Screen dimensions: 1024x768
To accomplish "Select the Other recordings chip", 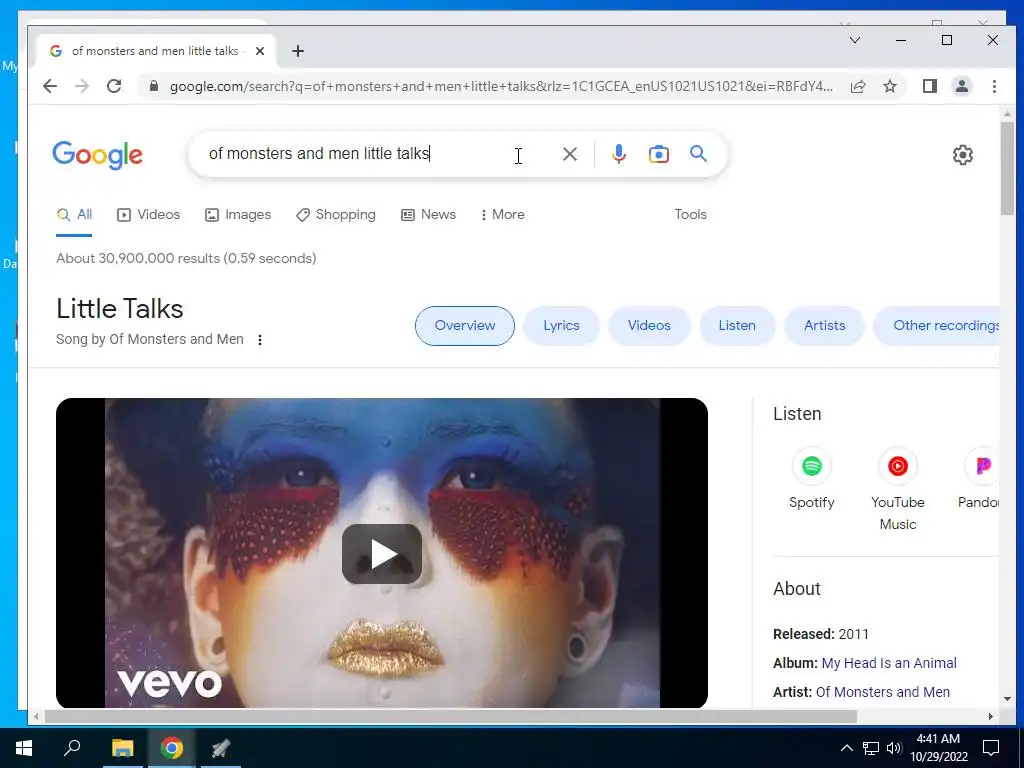I will click(x=936, y=326).
